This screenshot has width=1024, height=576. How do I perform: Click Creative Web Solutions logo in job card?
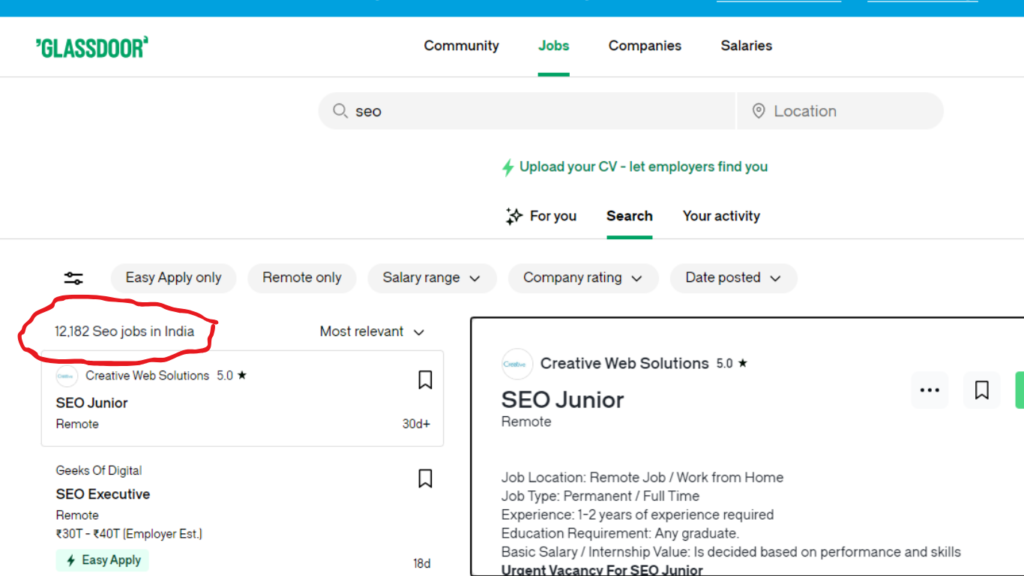tap(67, 376)
